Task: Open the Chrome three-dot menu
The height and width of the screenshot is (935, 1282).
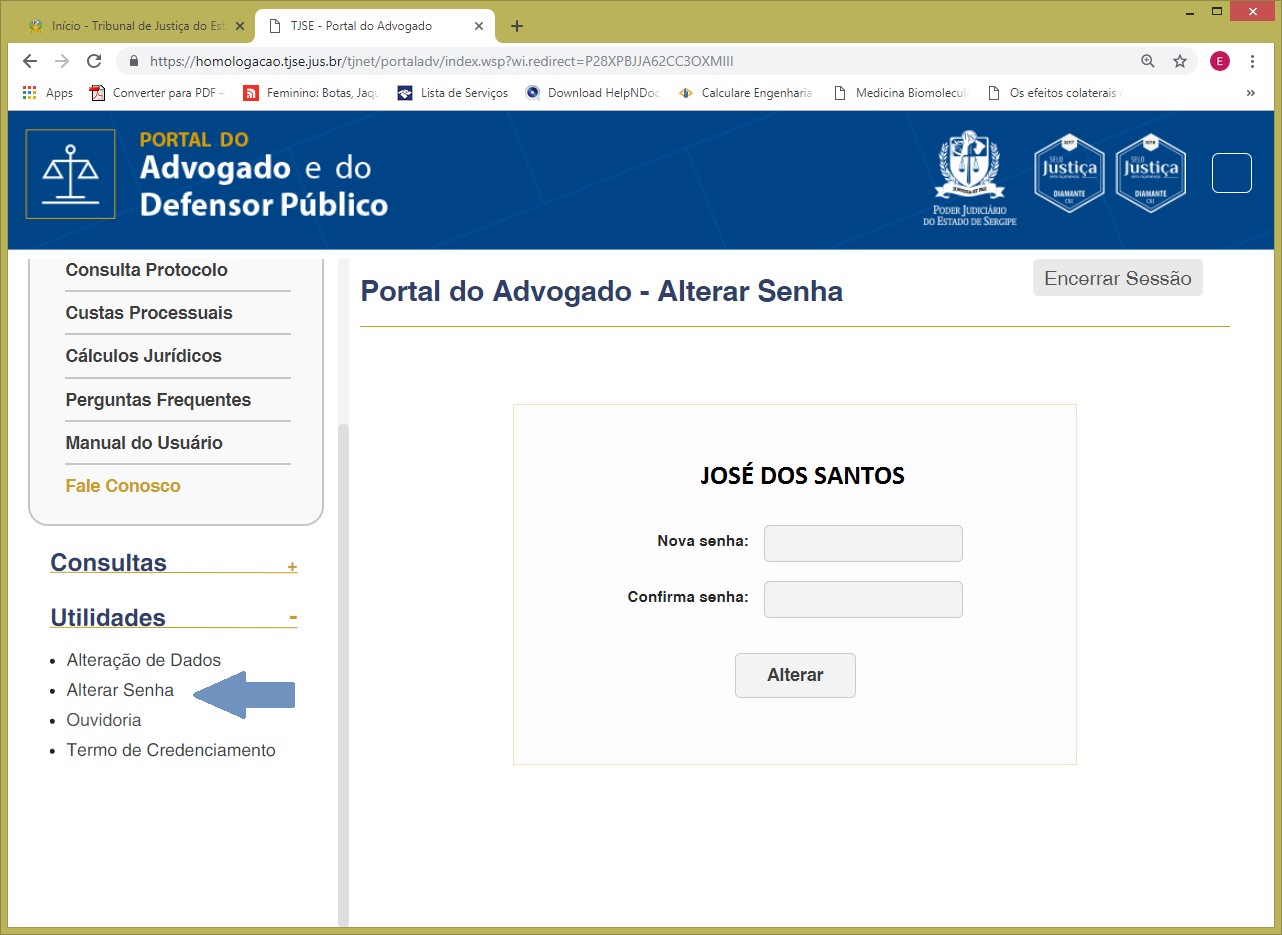Action: tap(1252, 61)
